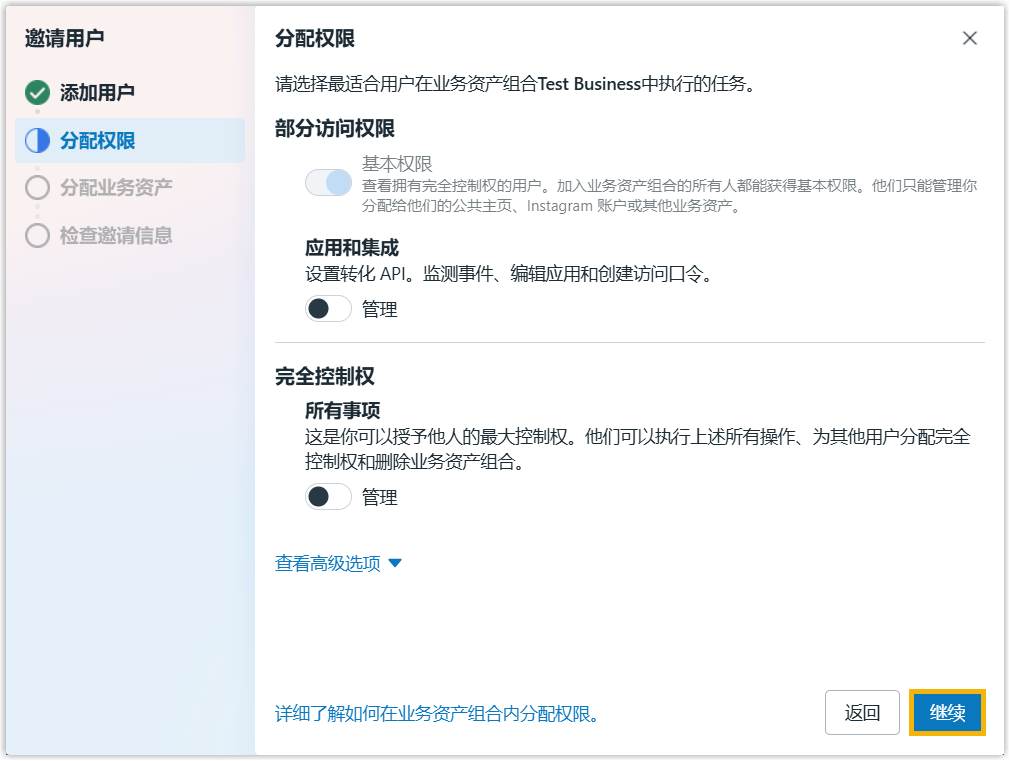Viewport: 1010px width, 761px height.
Task: Click the green checkmark icon beside 添加用户
Action: [x=37, y=93]
